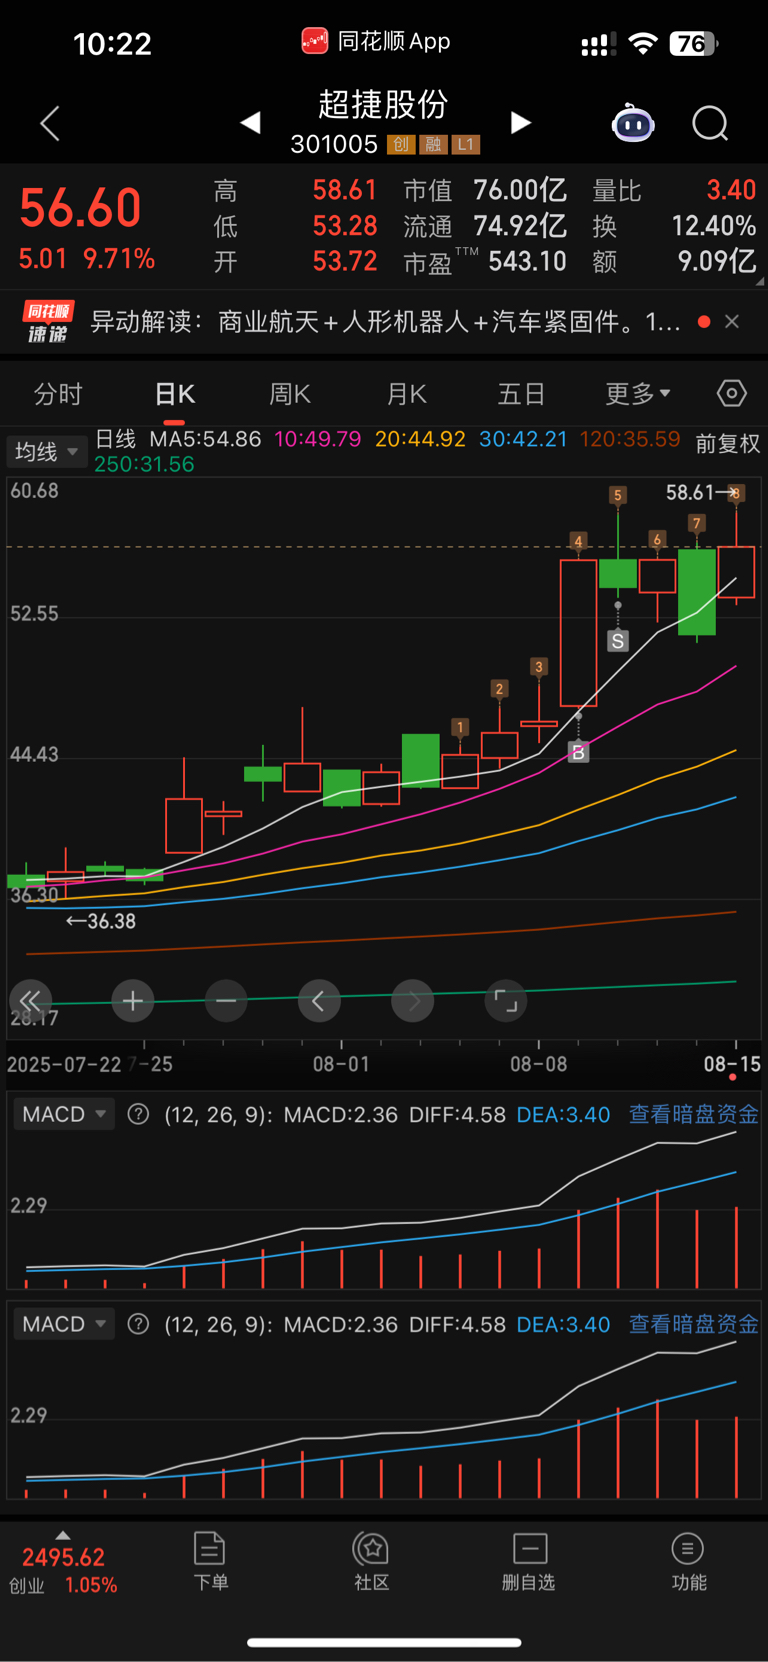
Task: Tap 换 12.40% turnover value
Action: point(713,226)
